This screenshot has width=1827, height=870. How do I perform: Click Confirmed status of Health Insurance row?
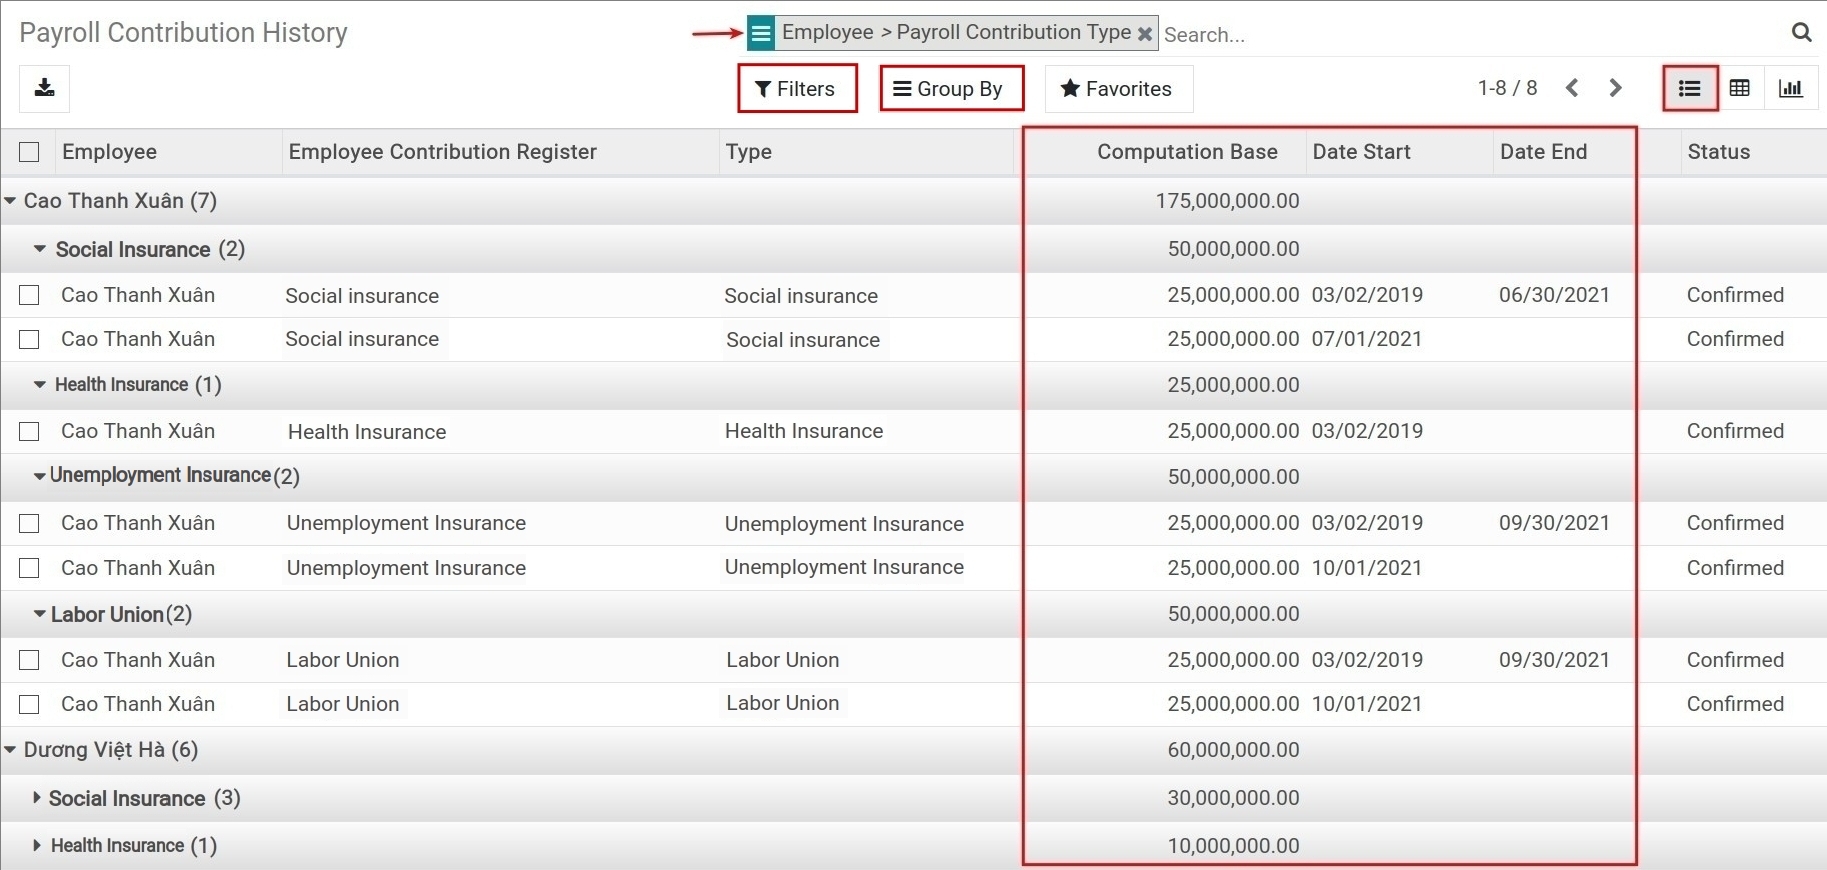[1735, 431]
